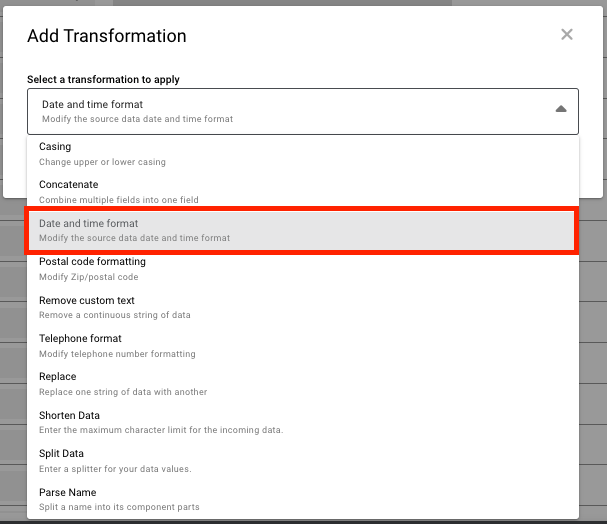Click 'Change upper or lower casing' description

point(102,162)
